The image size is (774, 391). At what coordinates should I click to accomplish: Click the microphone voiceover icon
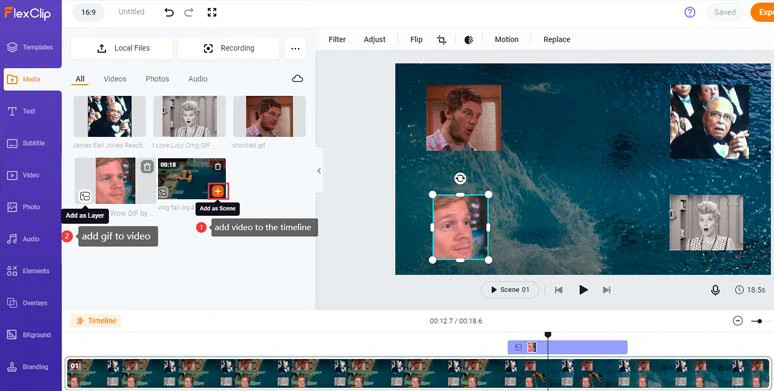715,290
